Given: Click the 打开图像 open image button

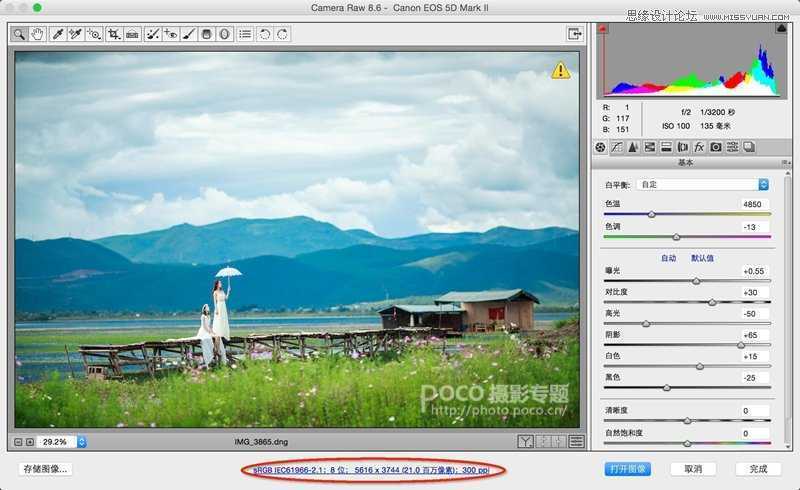Looking at the screenshot, I should [x=628, y=469].
